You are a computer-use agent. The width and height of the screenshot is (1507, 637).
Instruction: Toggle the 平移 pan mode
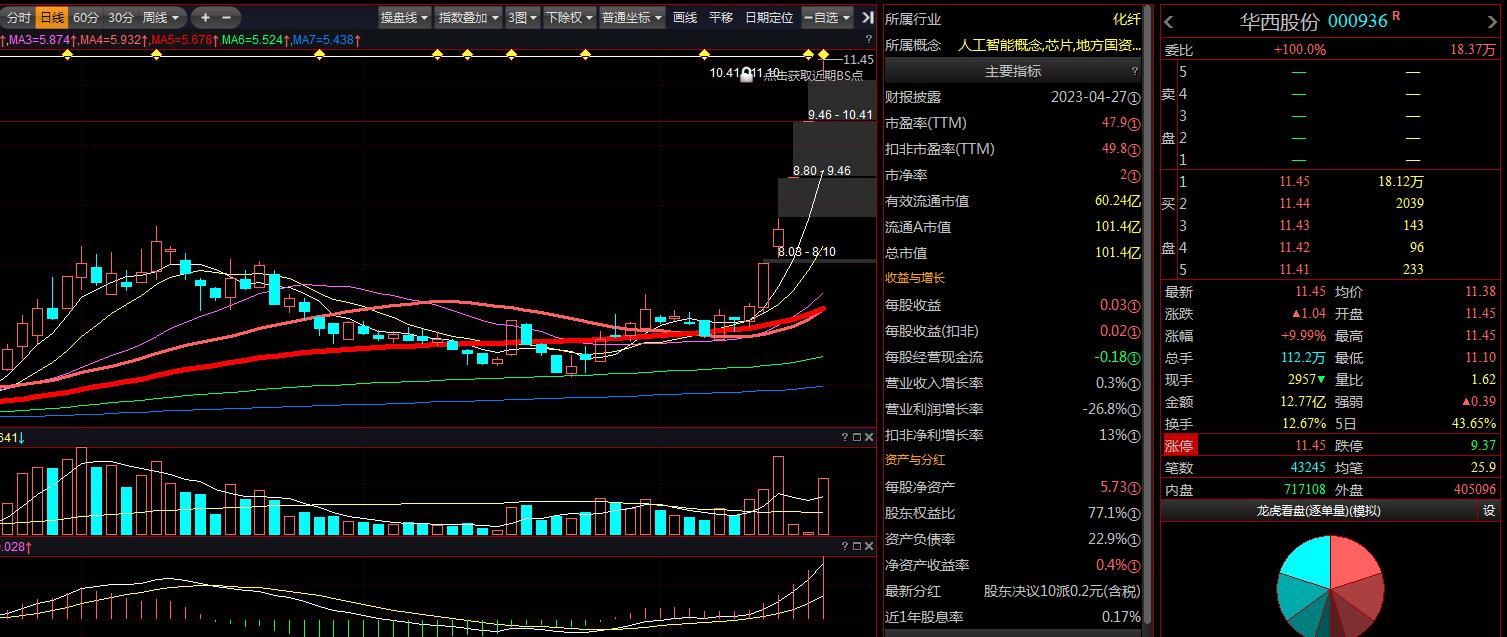[720, 18]
